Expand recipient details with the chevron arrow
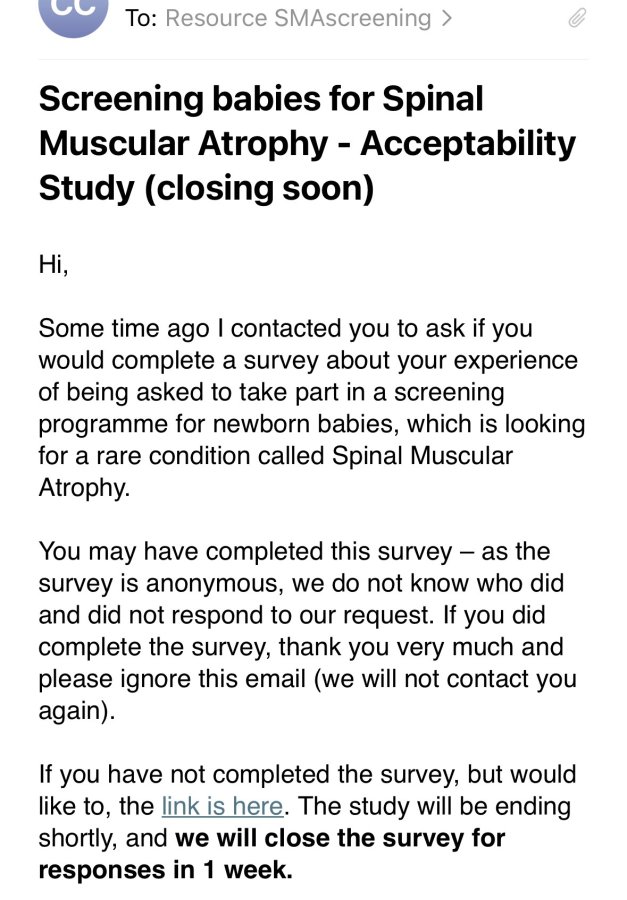 pyautogui.click(x=446, y=18)
